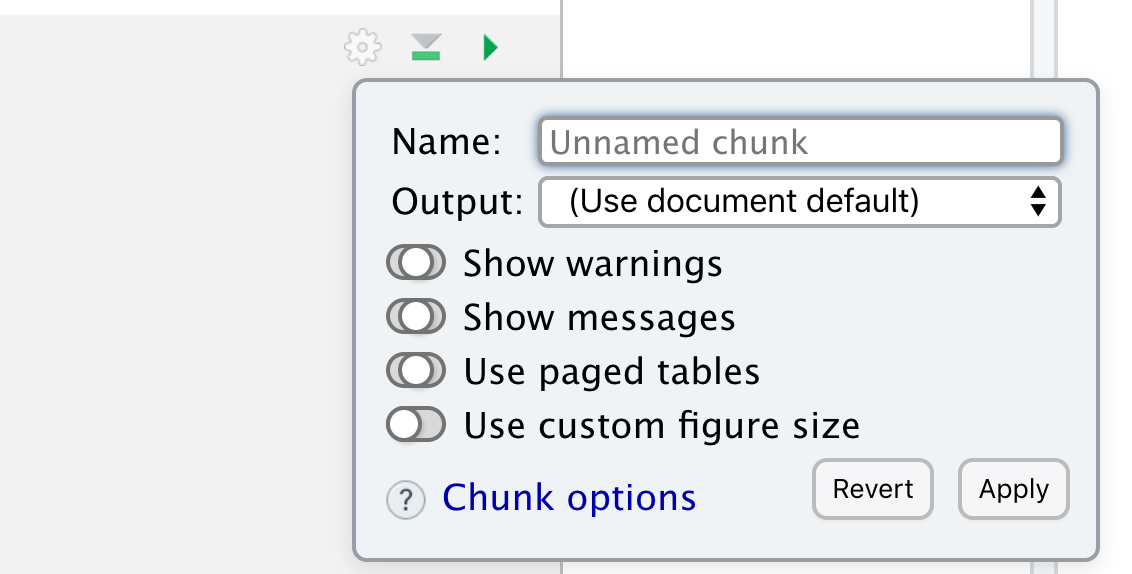Click the Show warnings label text
This screenshot has width=1132, height=574.
click(x=593, y=264)
